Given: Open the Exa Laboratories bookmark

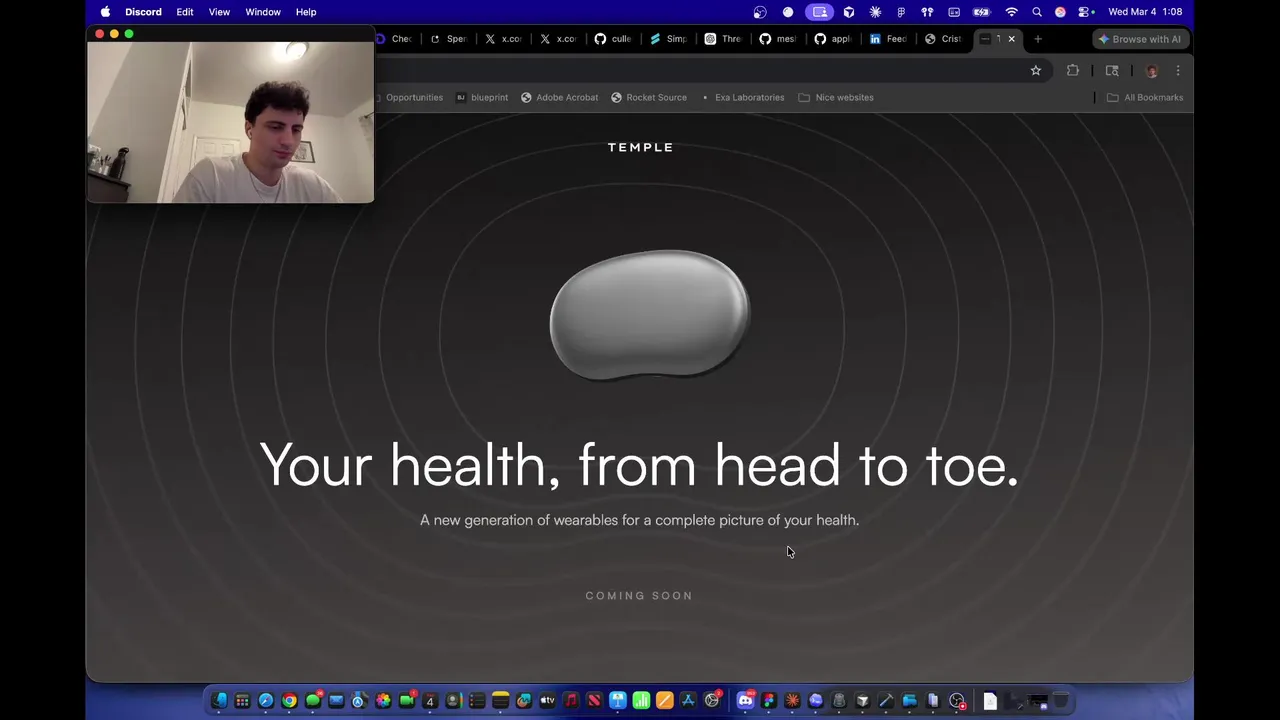Looking at the screenshot, I should [742, 97].
